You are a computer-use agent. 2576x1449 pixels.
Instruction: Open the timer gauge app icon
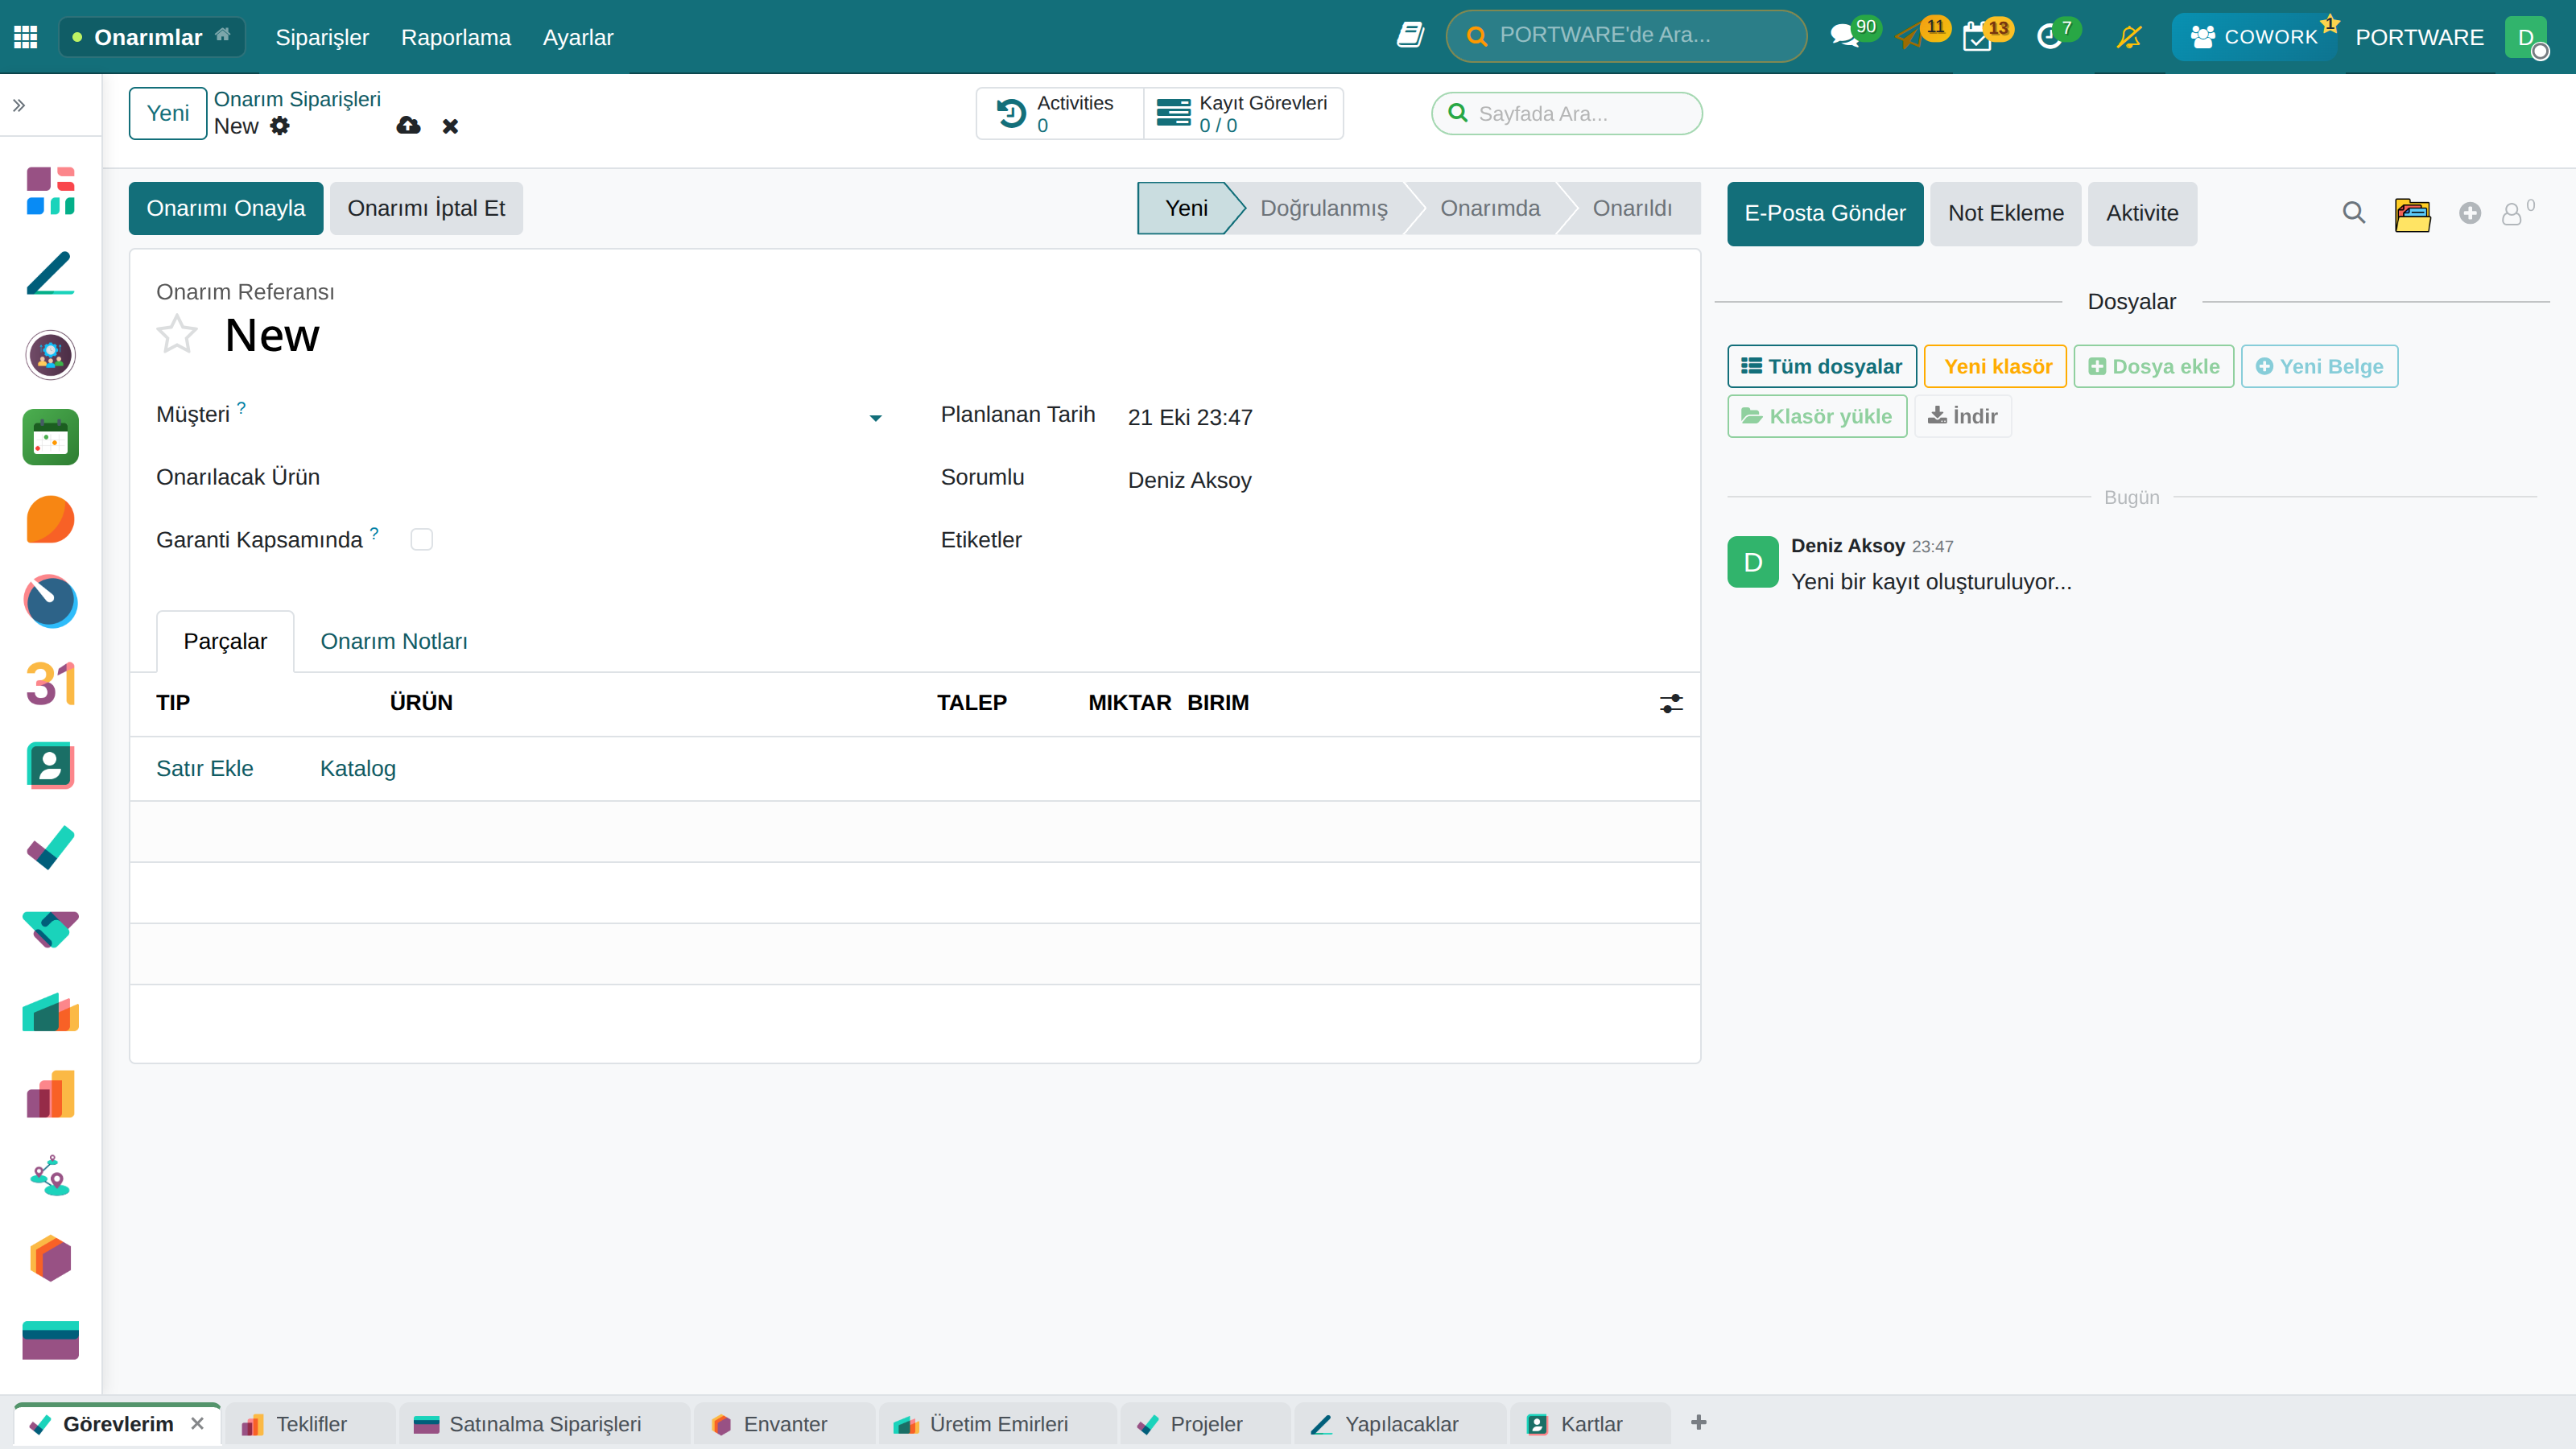50,601
